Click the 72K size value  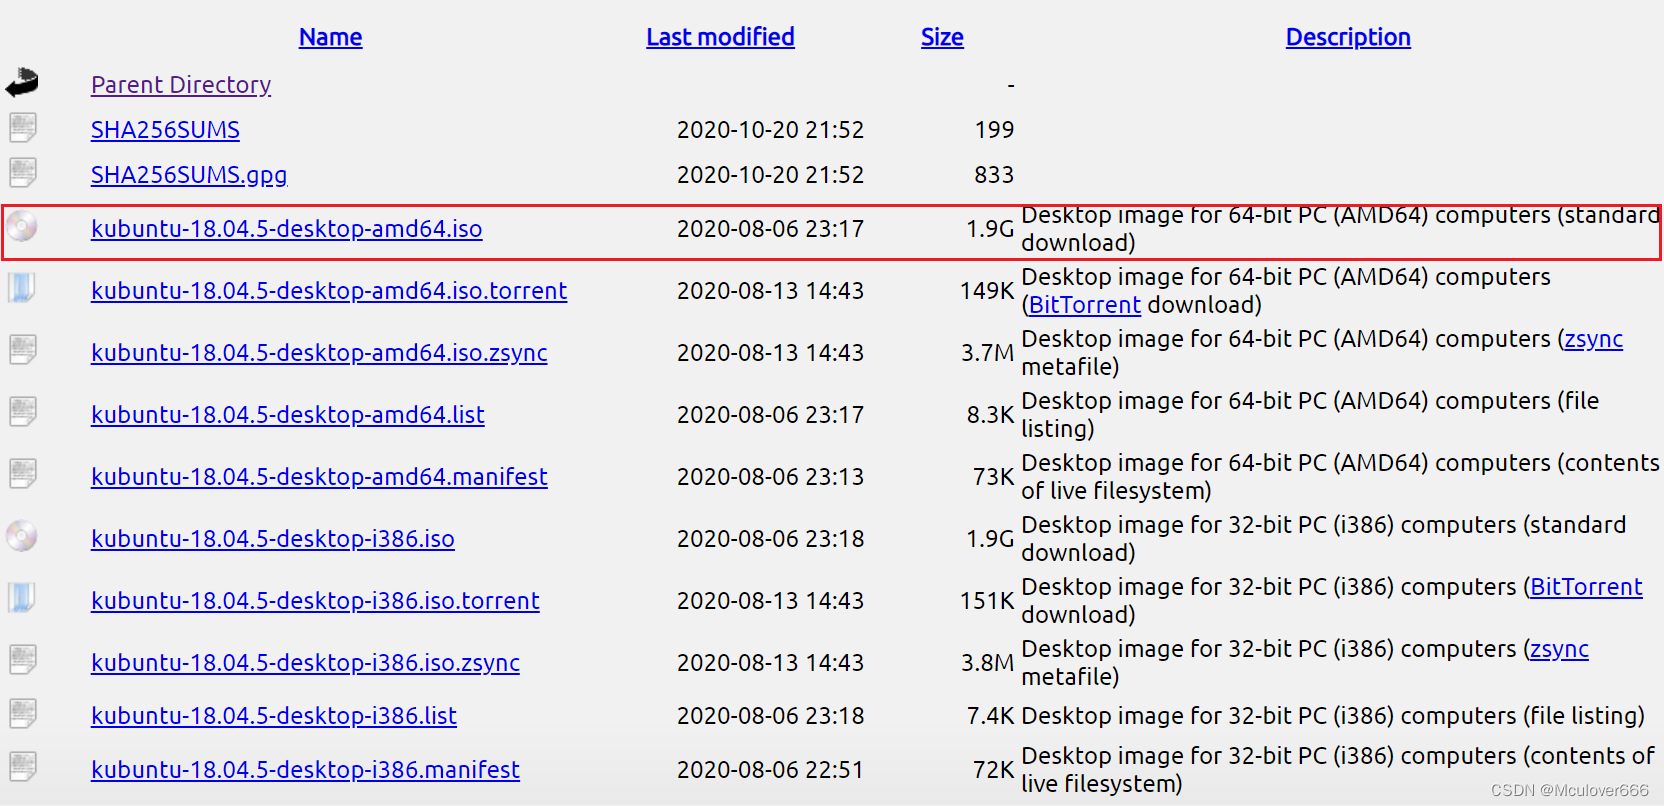pos(994,770)
